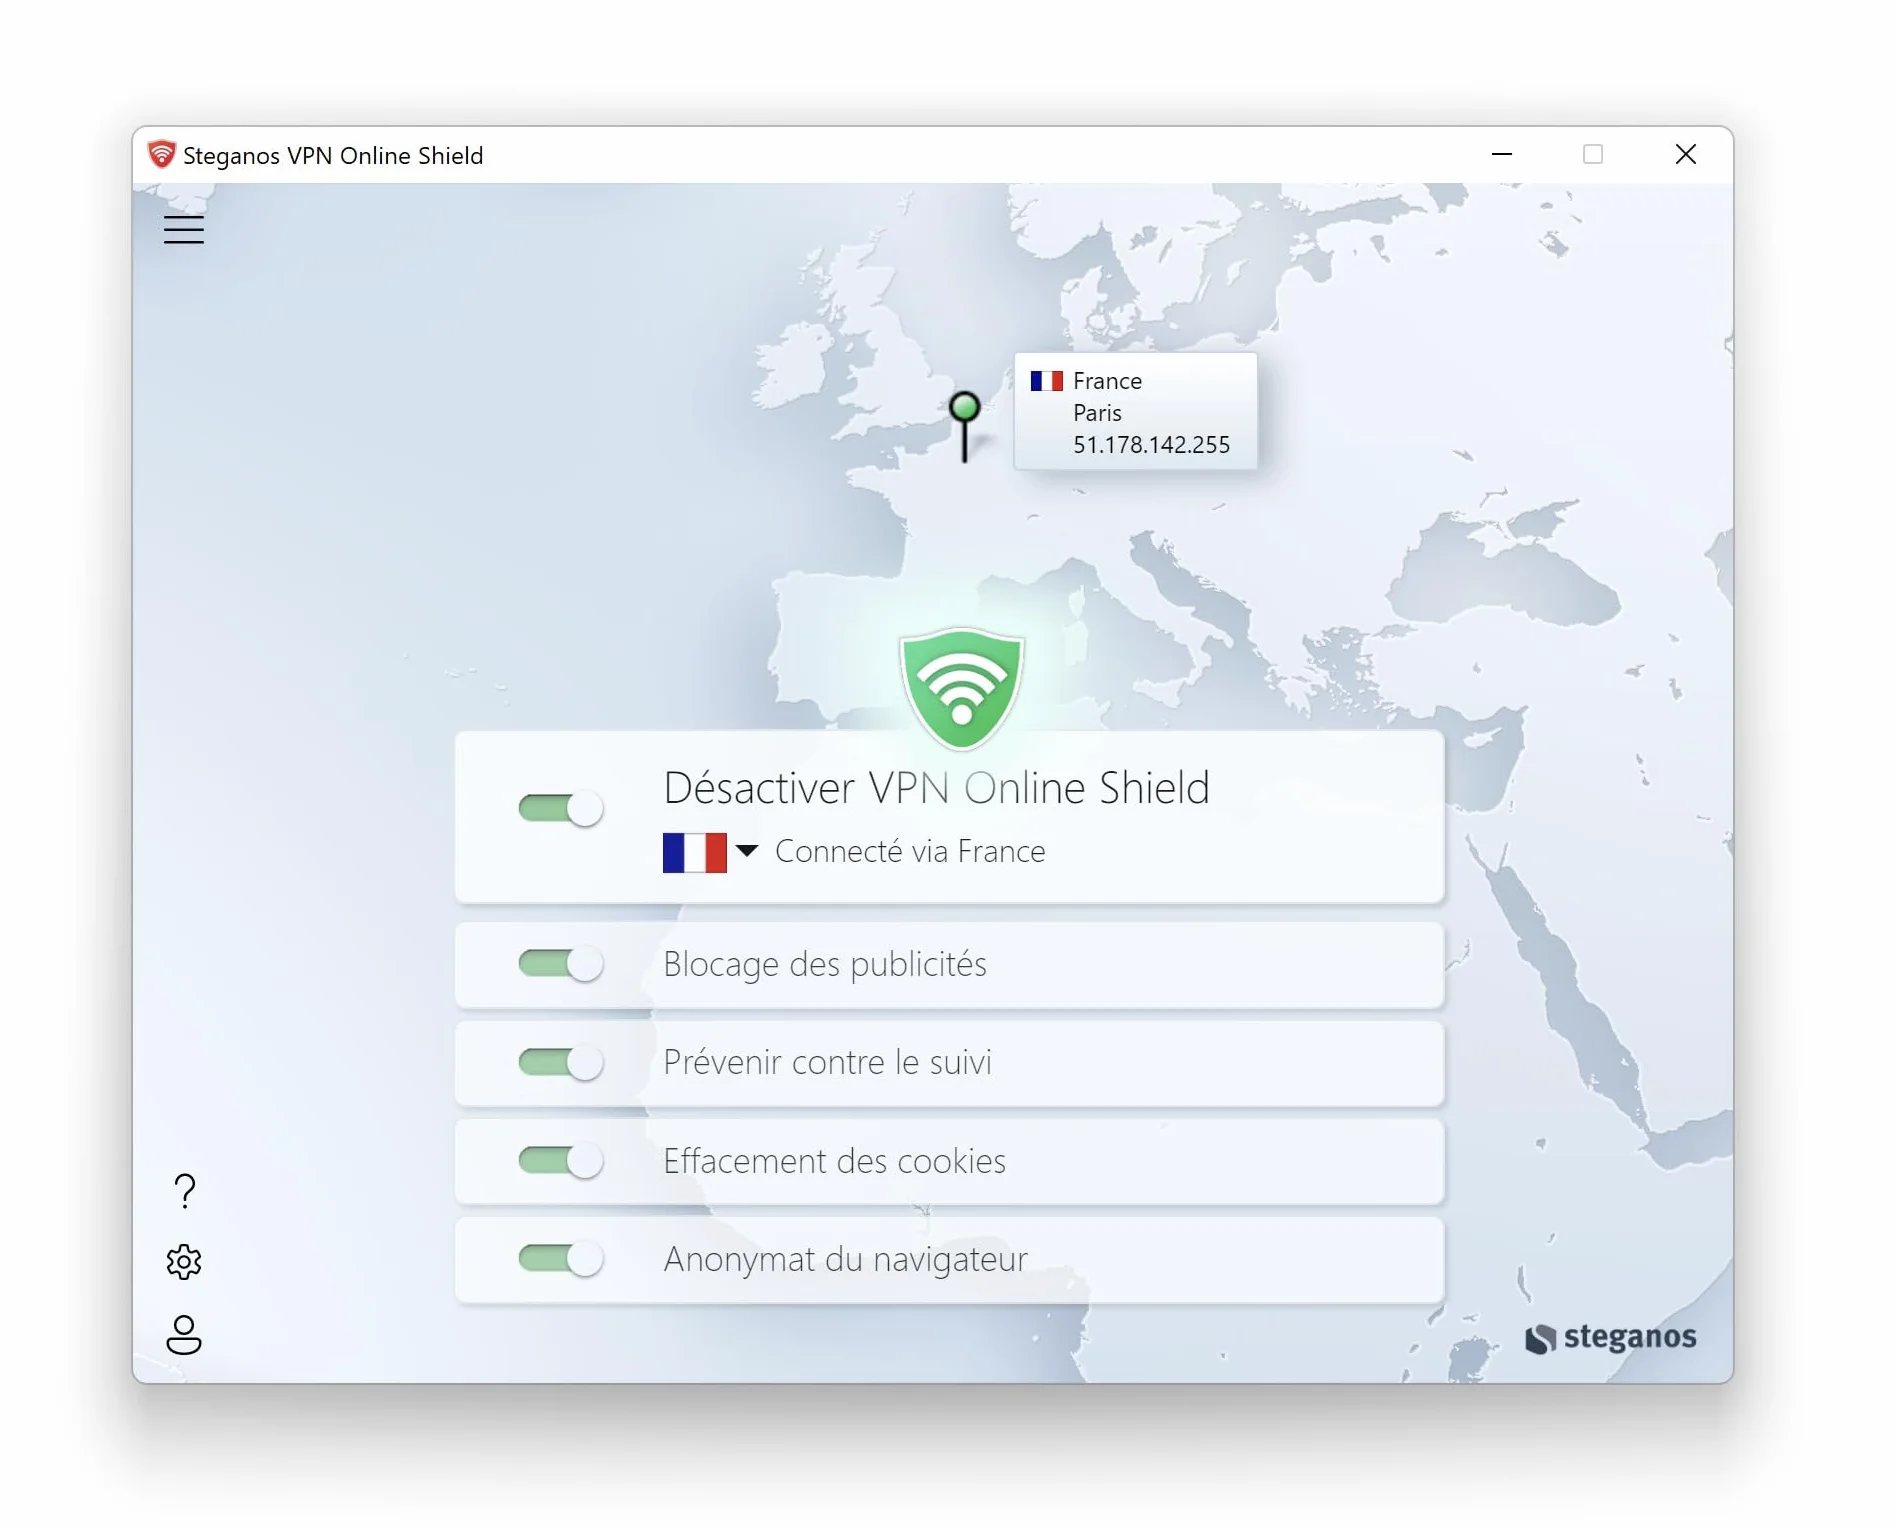This screenshot has width=1894, height=1530.
Task: Click the map location pin marker
Action: click(x=964, y=427)
